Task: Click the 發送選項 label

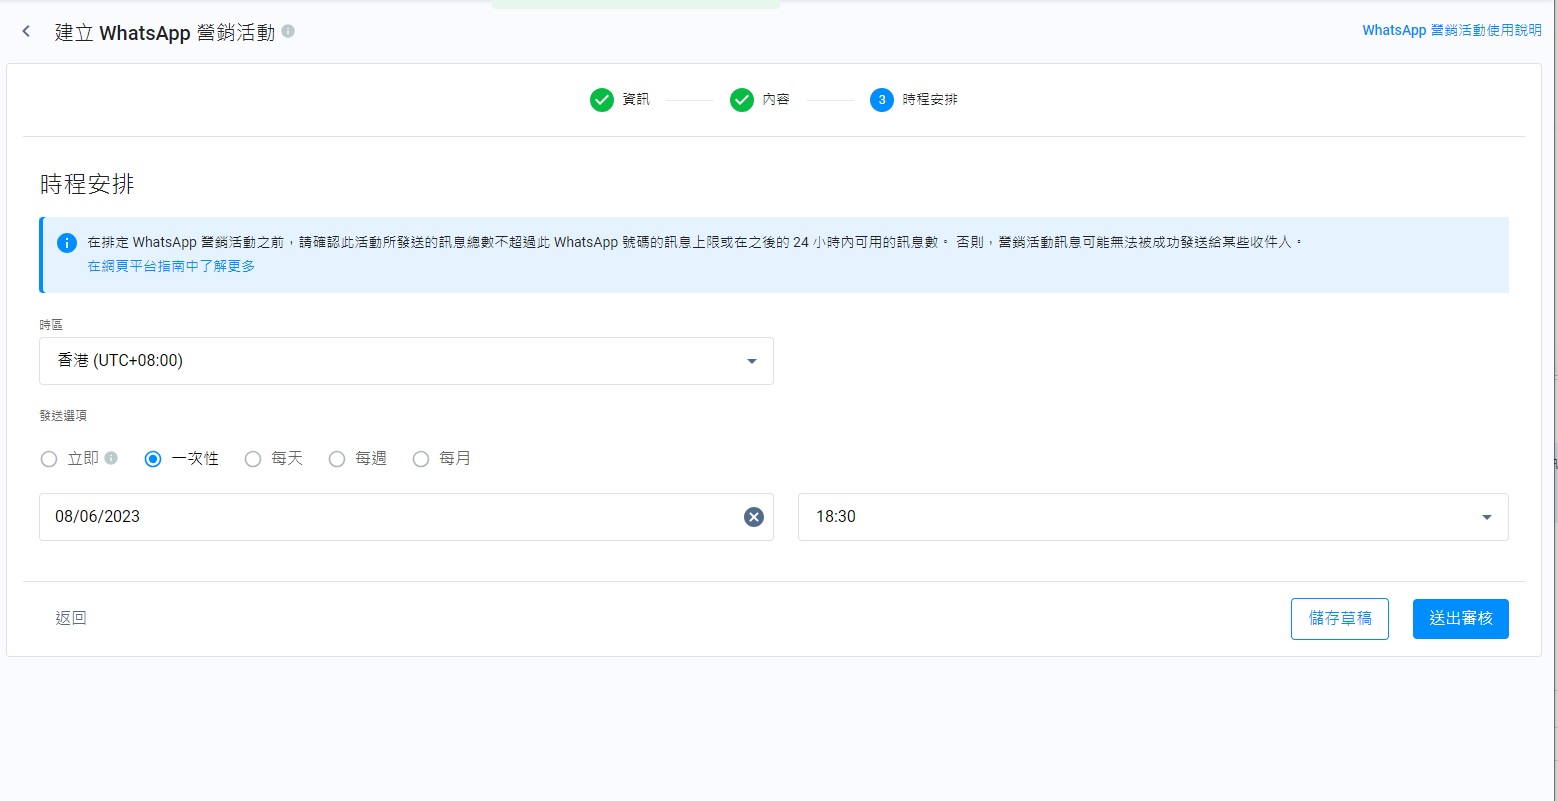Action: pos(65,416)
